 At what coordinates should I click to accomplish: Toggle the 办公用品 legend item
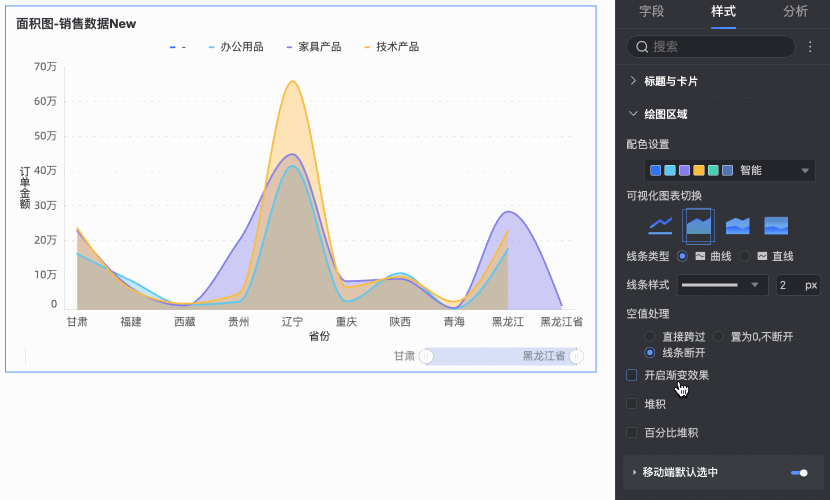[x=236, y=47]
